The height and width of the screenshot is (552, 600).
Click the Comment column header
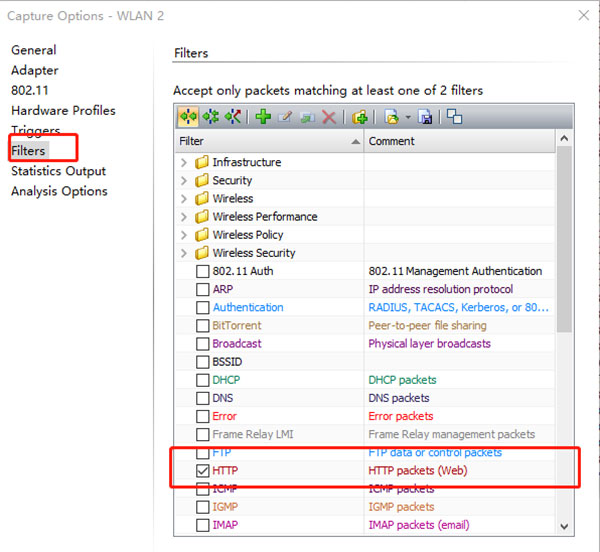[460, 141]
